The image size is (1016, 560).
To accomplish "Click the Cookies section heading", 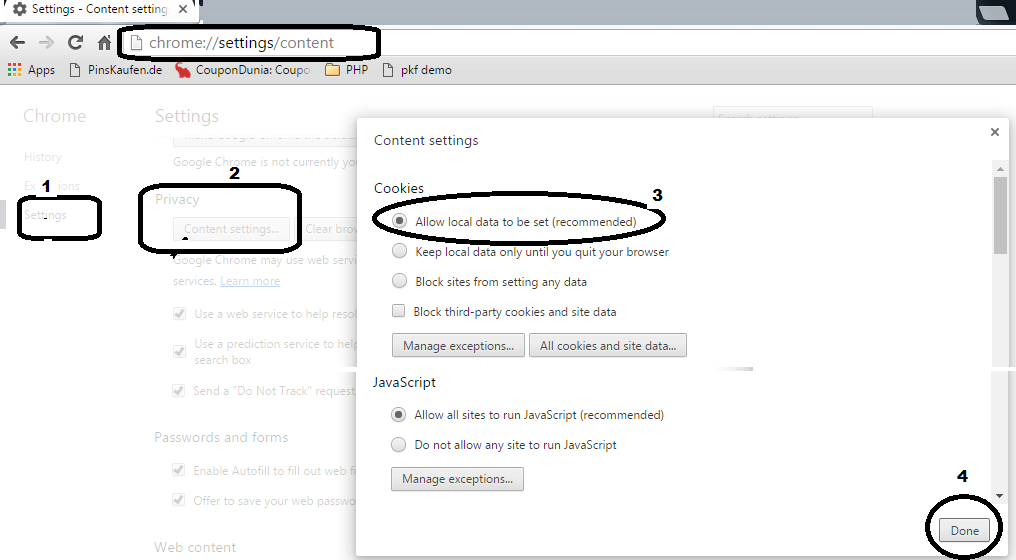I will [398, 188].
